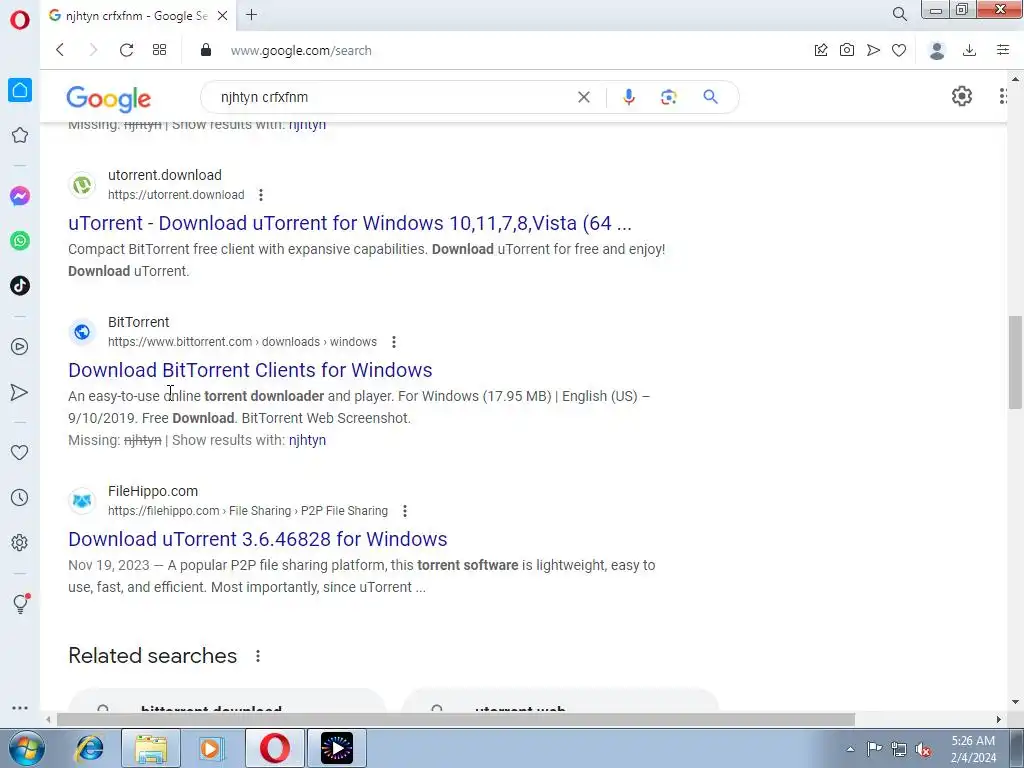Go to the Google logo homepage

(108, 99)
